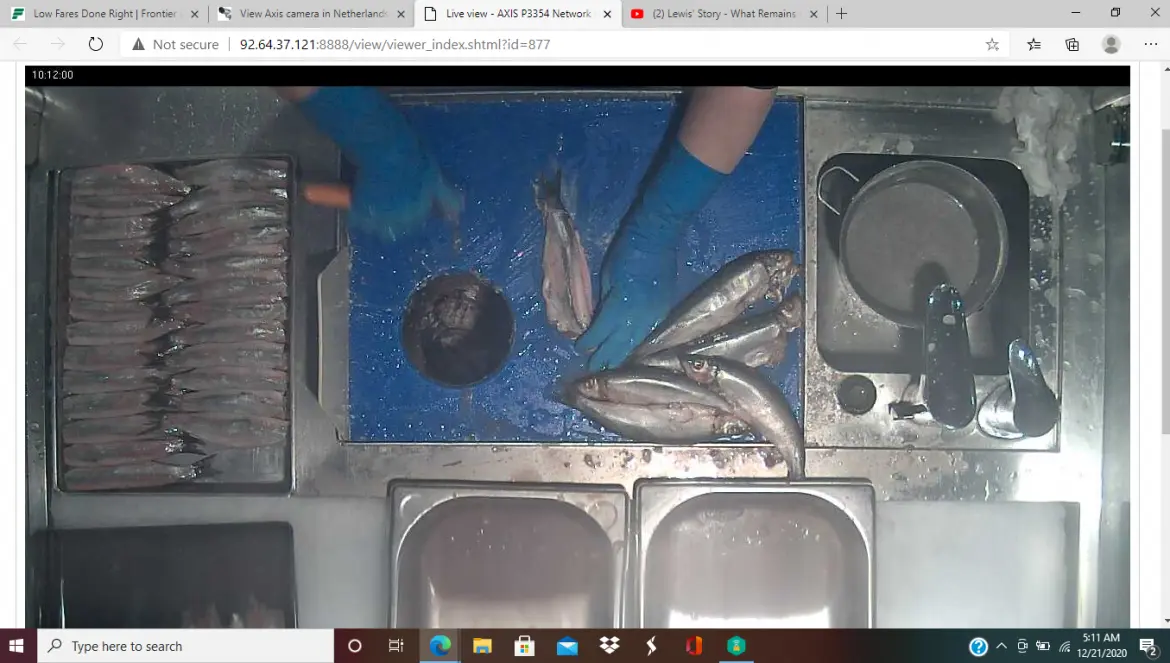The image size is (1170, 663).
Task: Click the address bar URL
Action: point(395,44)
